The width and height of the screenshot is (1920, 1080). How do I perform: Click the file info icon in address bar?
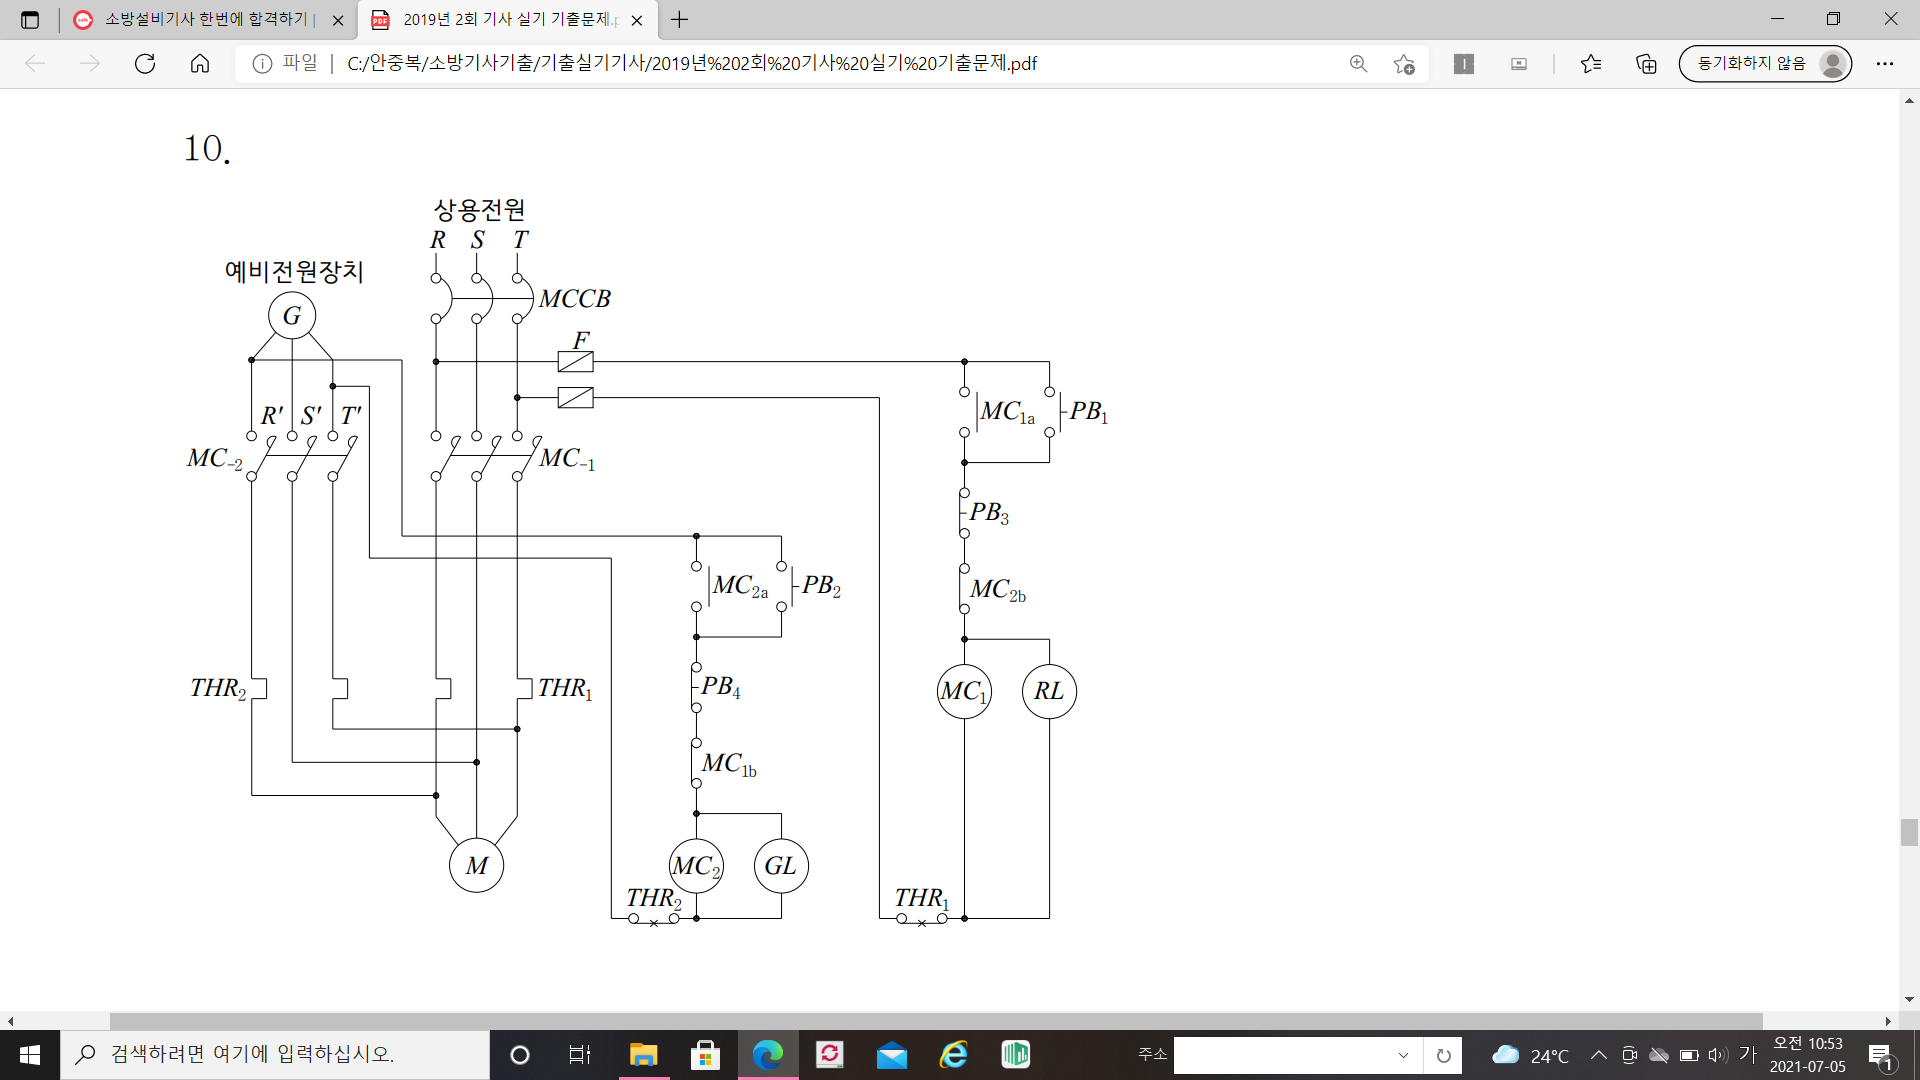click(262, 64)
